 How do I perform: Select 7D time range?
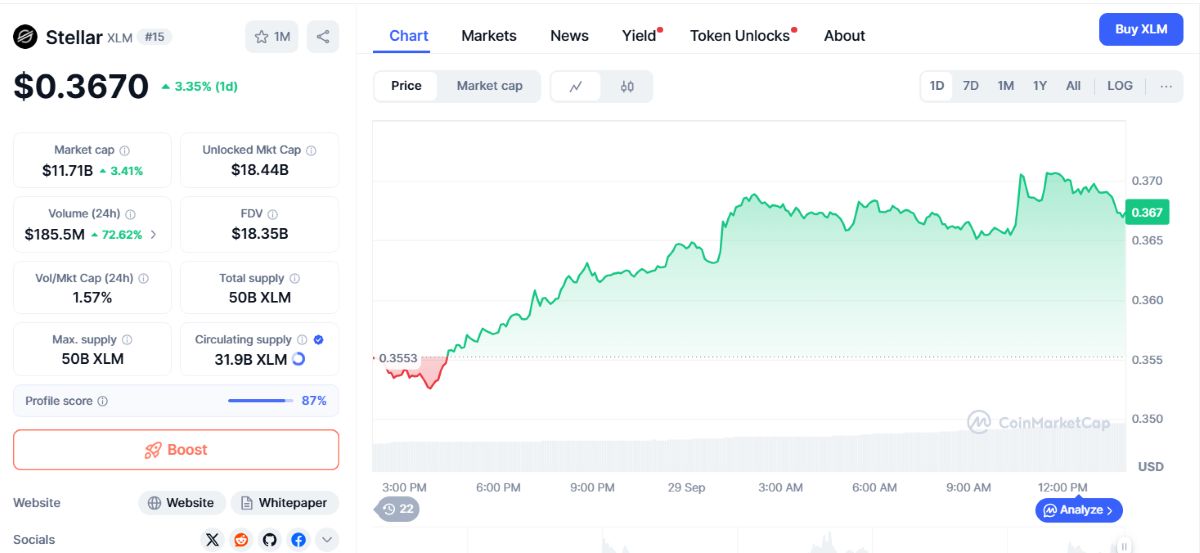(x=971, y=86)
